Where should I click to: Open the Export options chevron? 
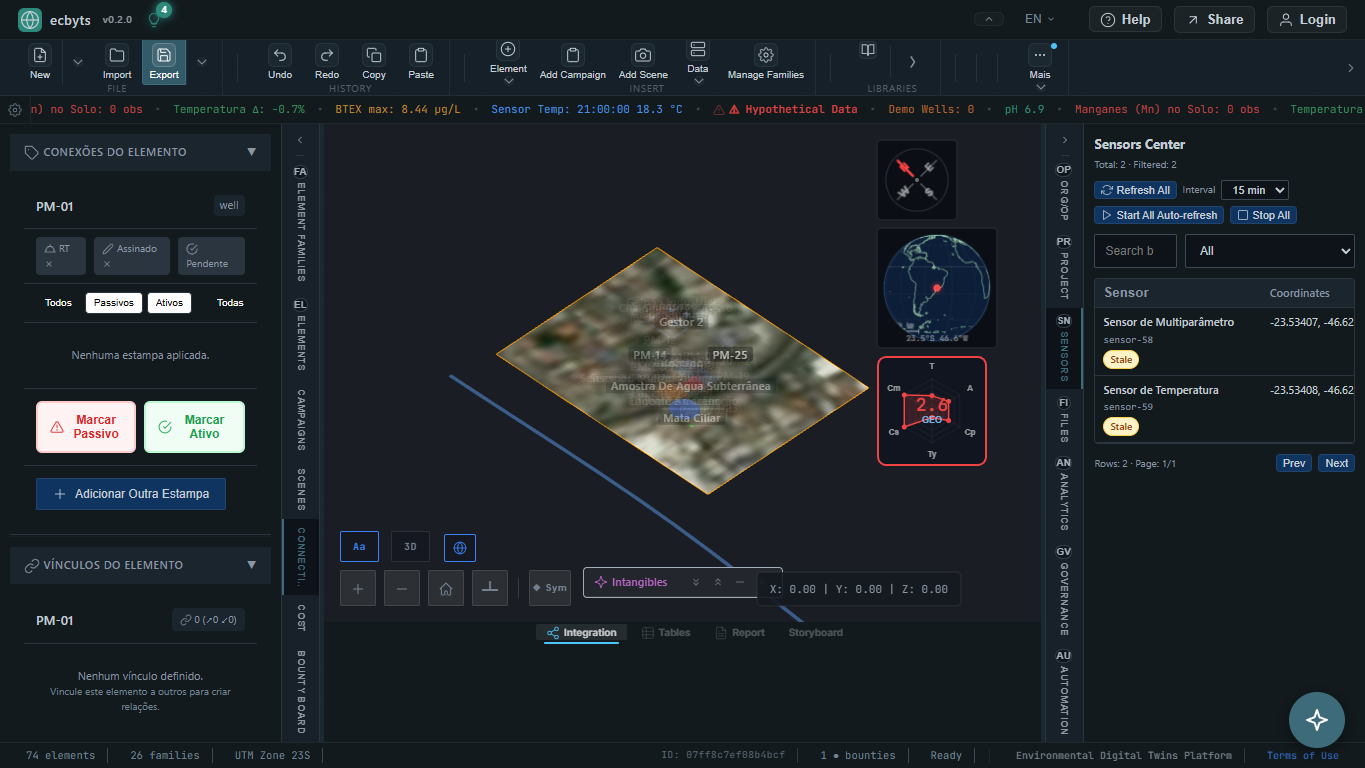[202, 62]
